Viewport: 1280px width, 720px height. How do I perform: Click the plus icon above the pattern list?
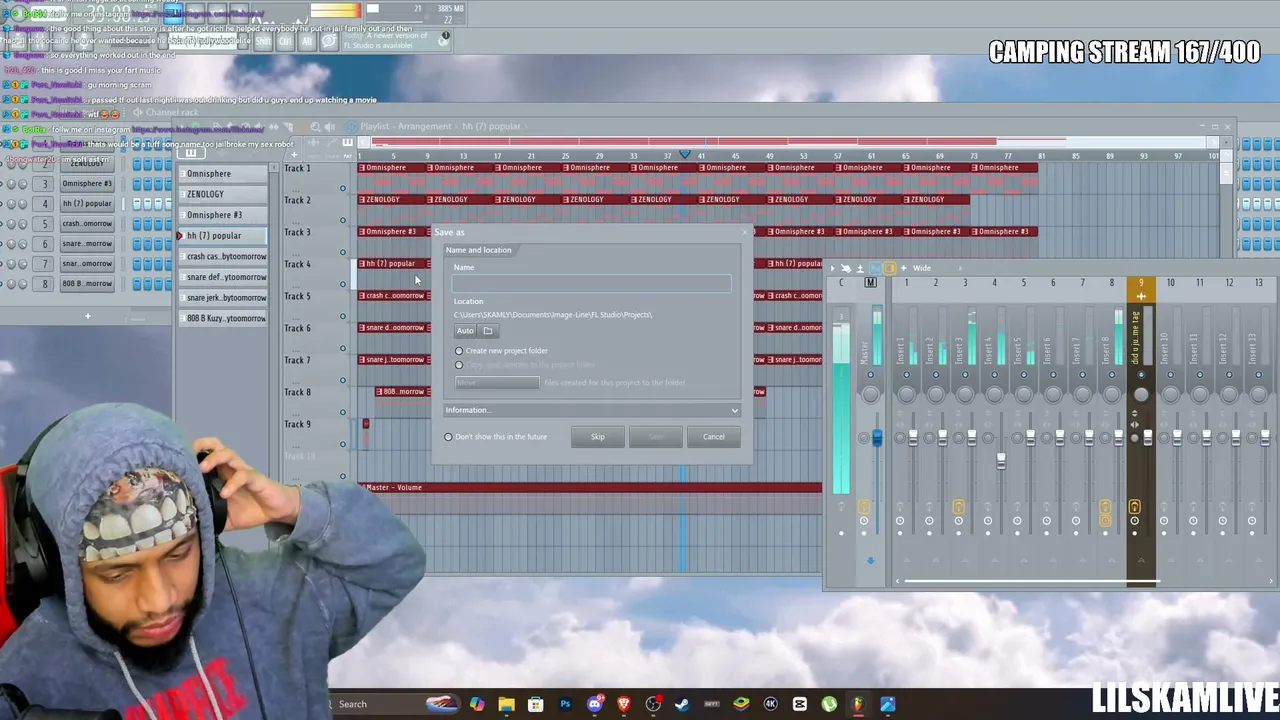(294, 154)
